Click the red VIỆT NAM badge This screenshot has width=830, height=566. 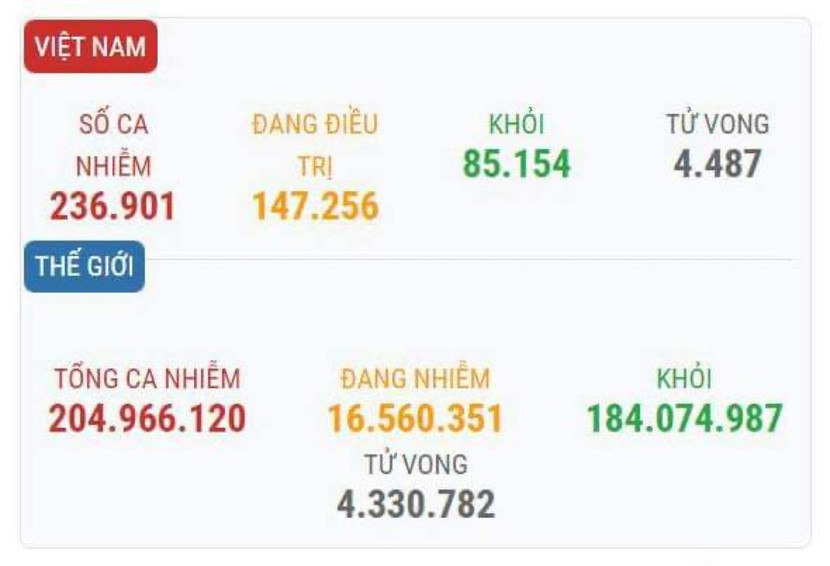pyautogui.click(x=90, y=47)
